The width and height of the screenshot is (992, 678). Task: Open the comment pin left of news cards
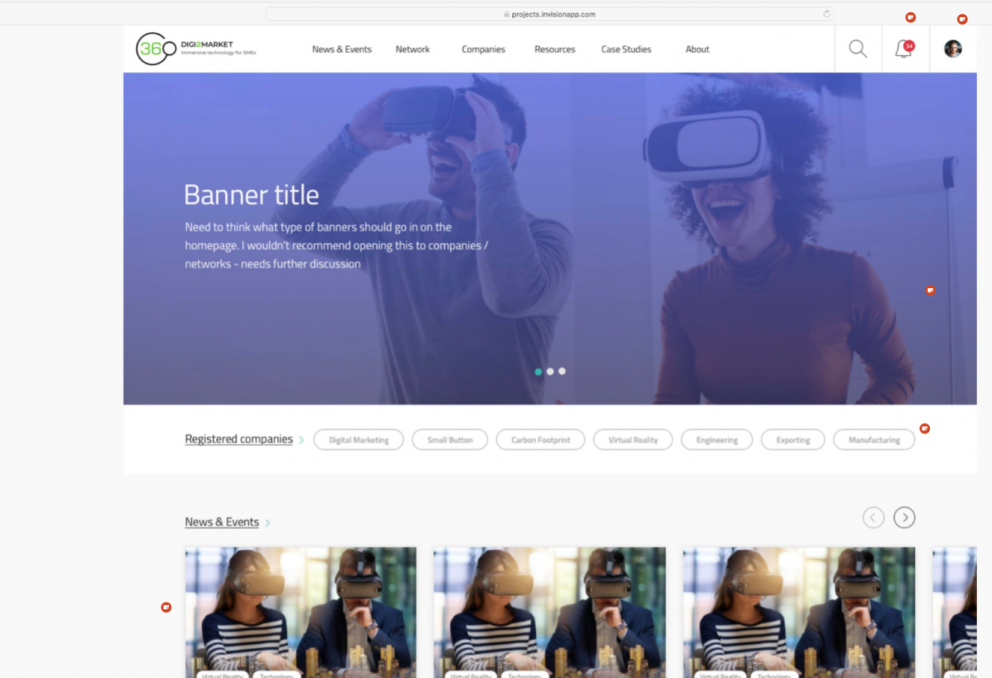tap(166, 607)
